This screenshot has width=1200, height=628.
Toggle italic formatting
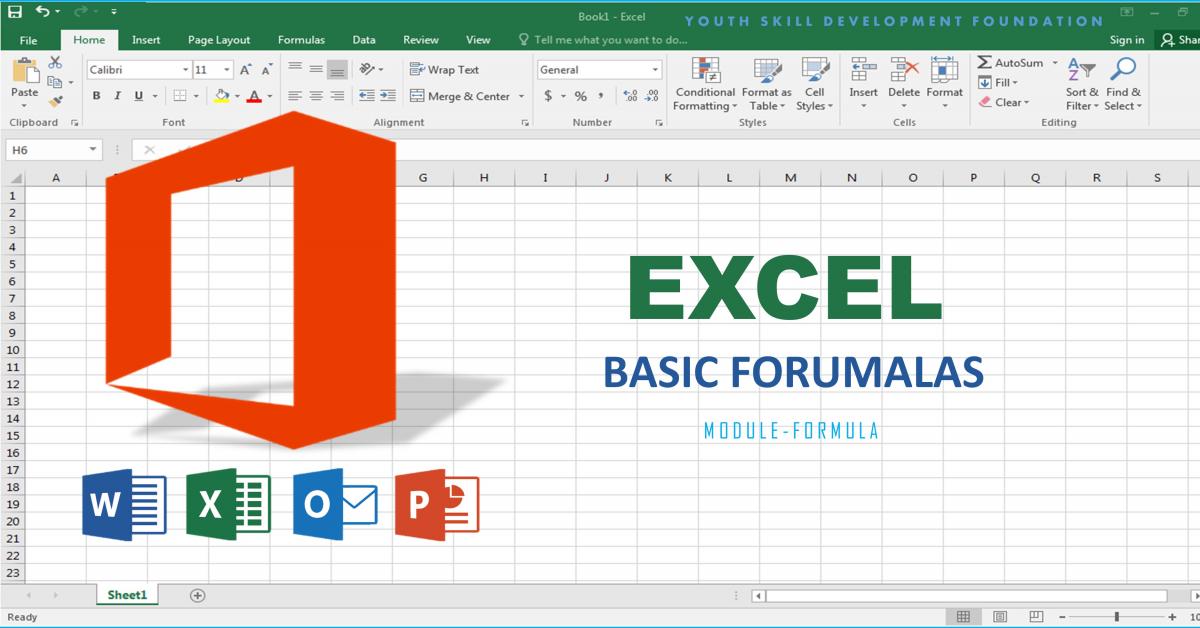pos(117,96)
